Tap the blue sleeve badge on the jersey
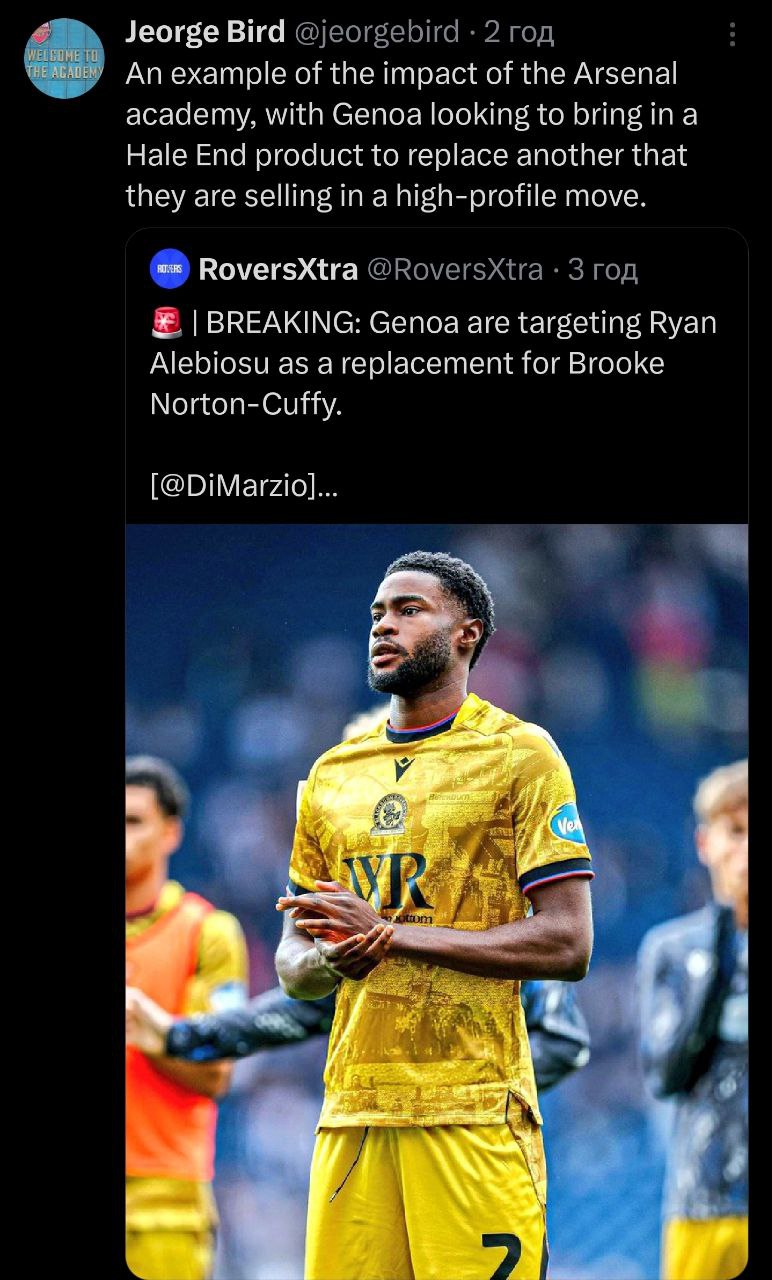Image resolution: width=772 pixels, height=1280 pixels. (566, 824)
